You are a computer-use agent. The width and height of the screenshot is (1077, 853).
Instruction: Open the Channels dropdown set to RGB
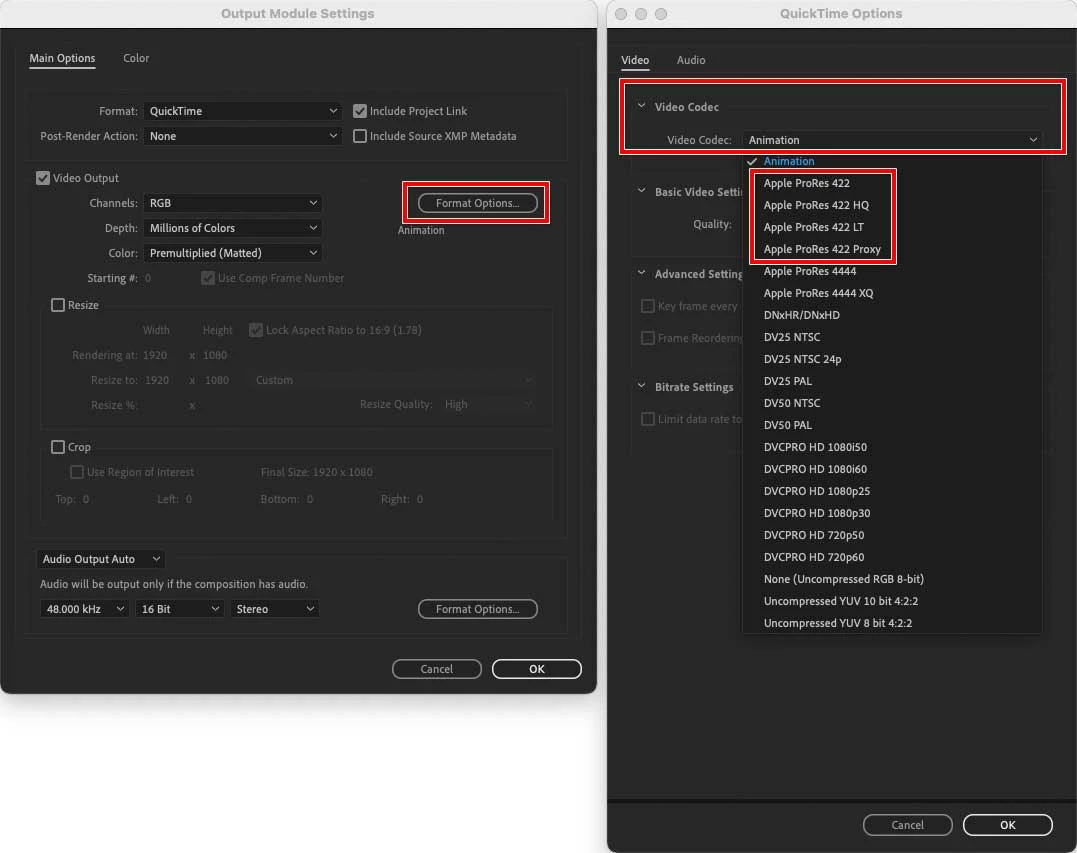coord(233,203)
